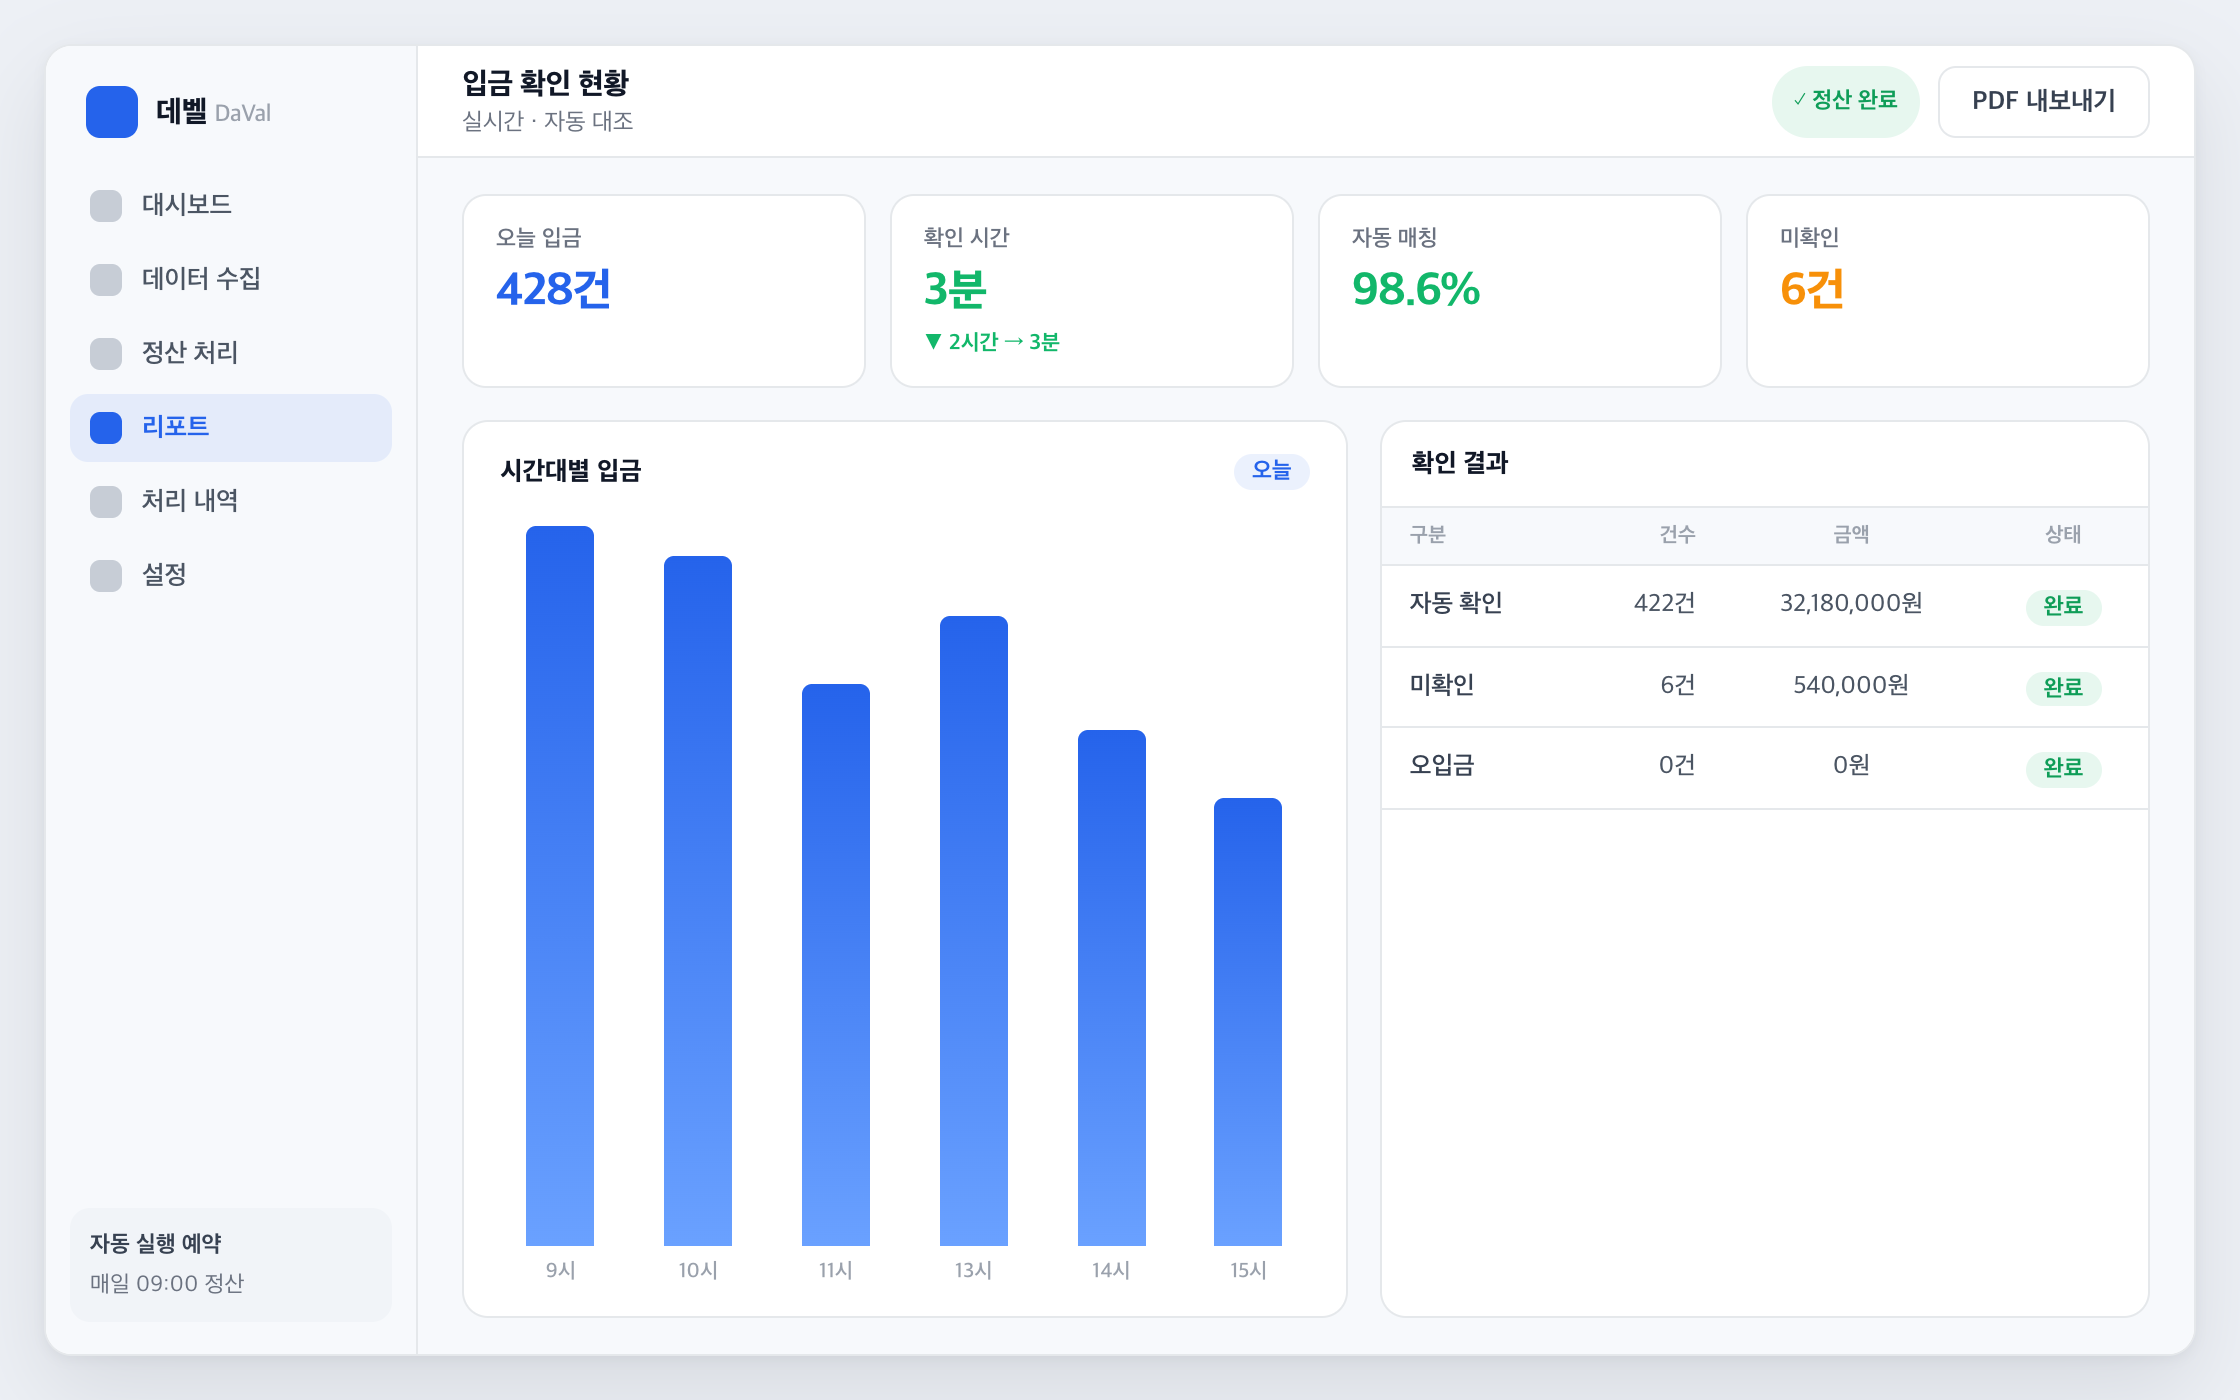The width and height of the screenshot is (2240, 1400).
Task: Export report with PDF 내보내기 button
Action: point(2043,102)
